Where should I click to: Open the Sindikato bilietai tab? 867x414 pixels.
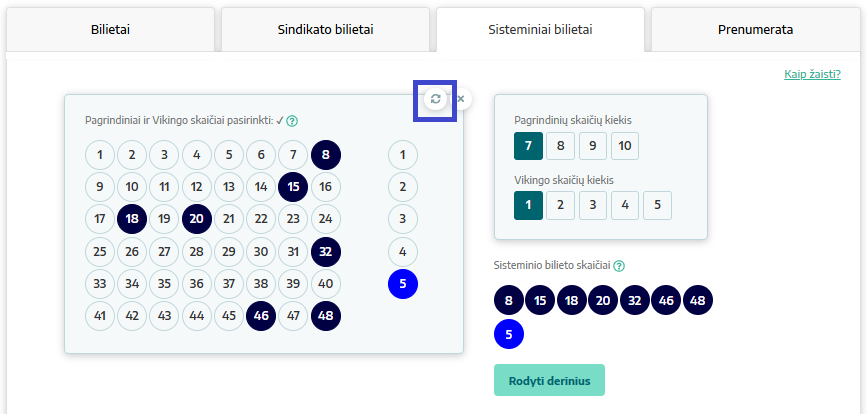(x=325, y=30)
